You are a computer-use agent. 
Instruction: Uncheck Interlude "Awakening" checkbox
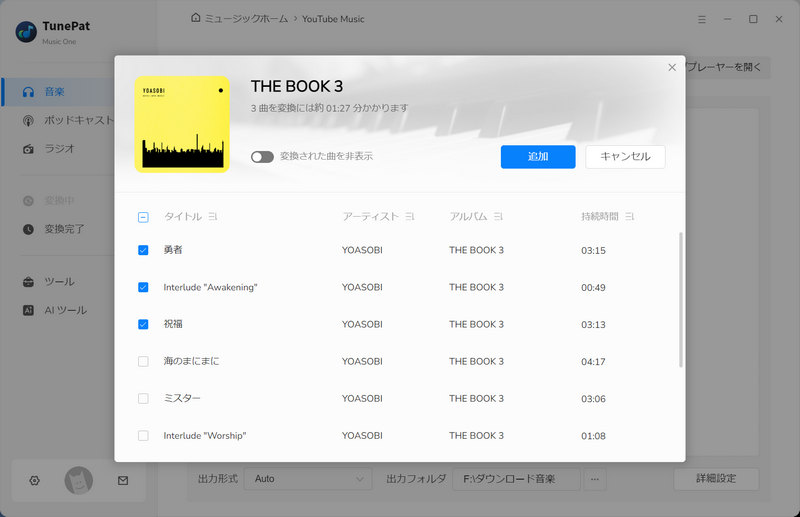(143, 287)
